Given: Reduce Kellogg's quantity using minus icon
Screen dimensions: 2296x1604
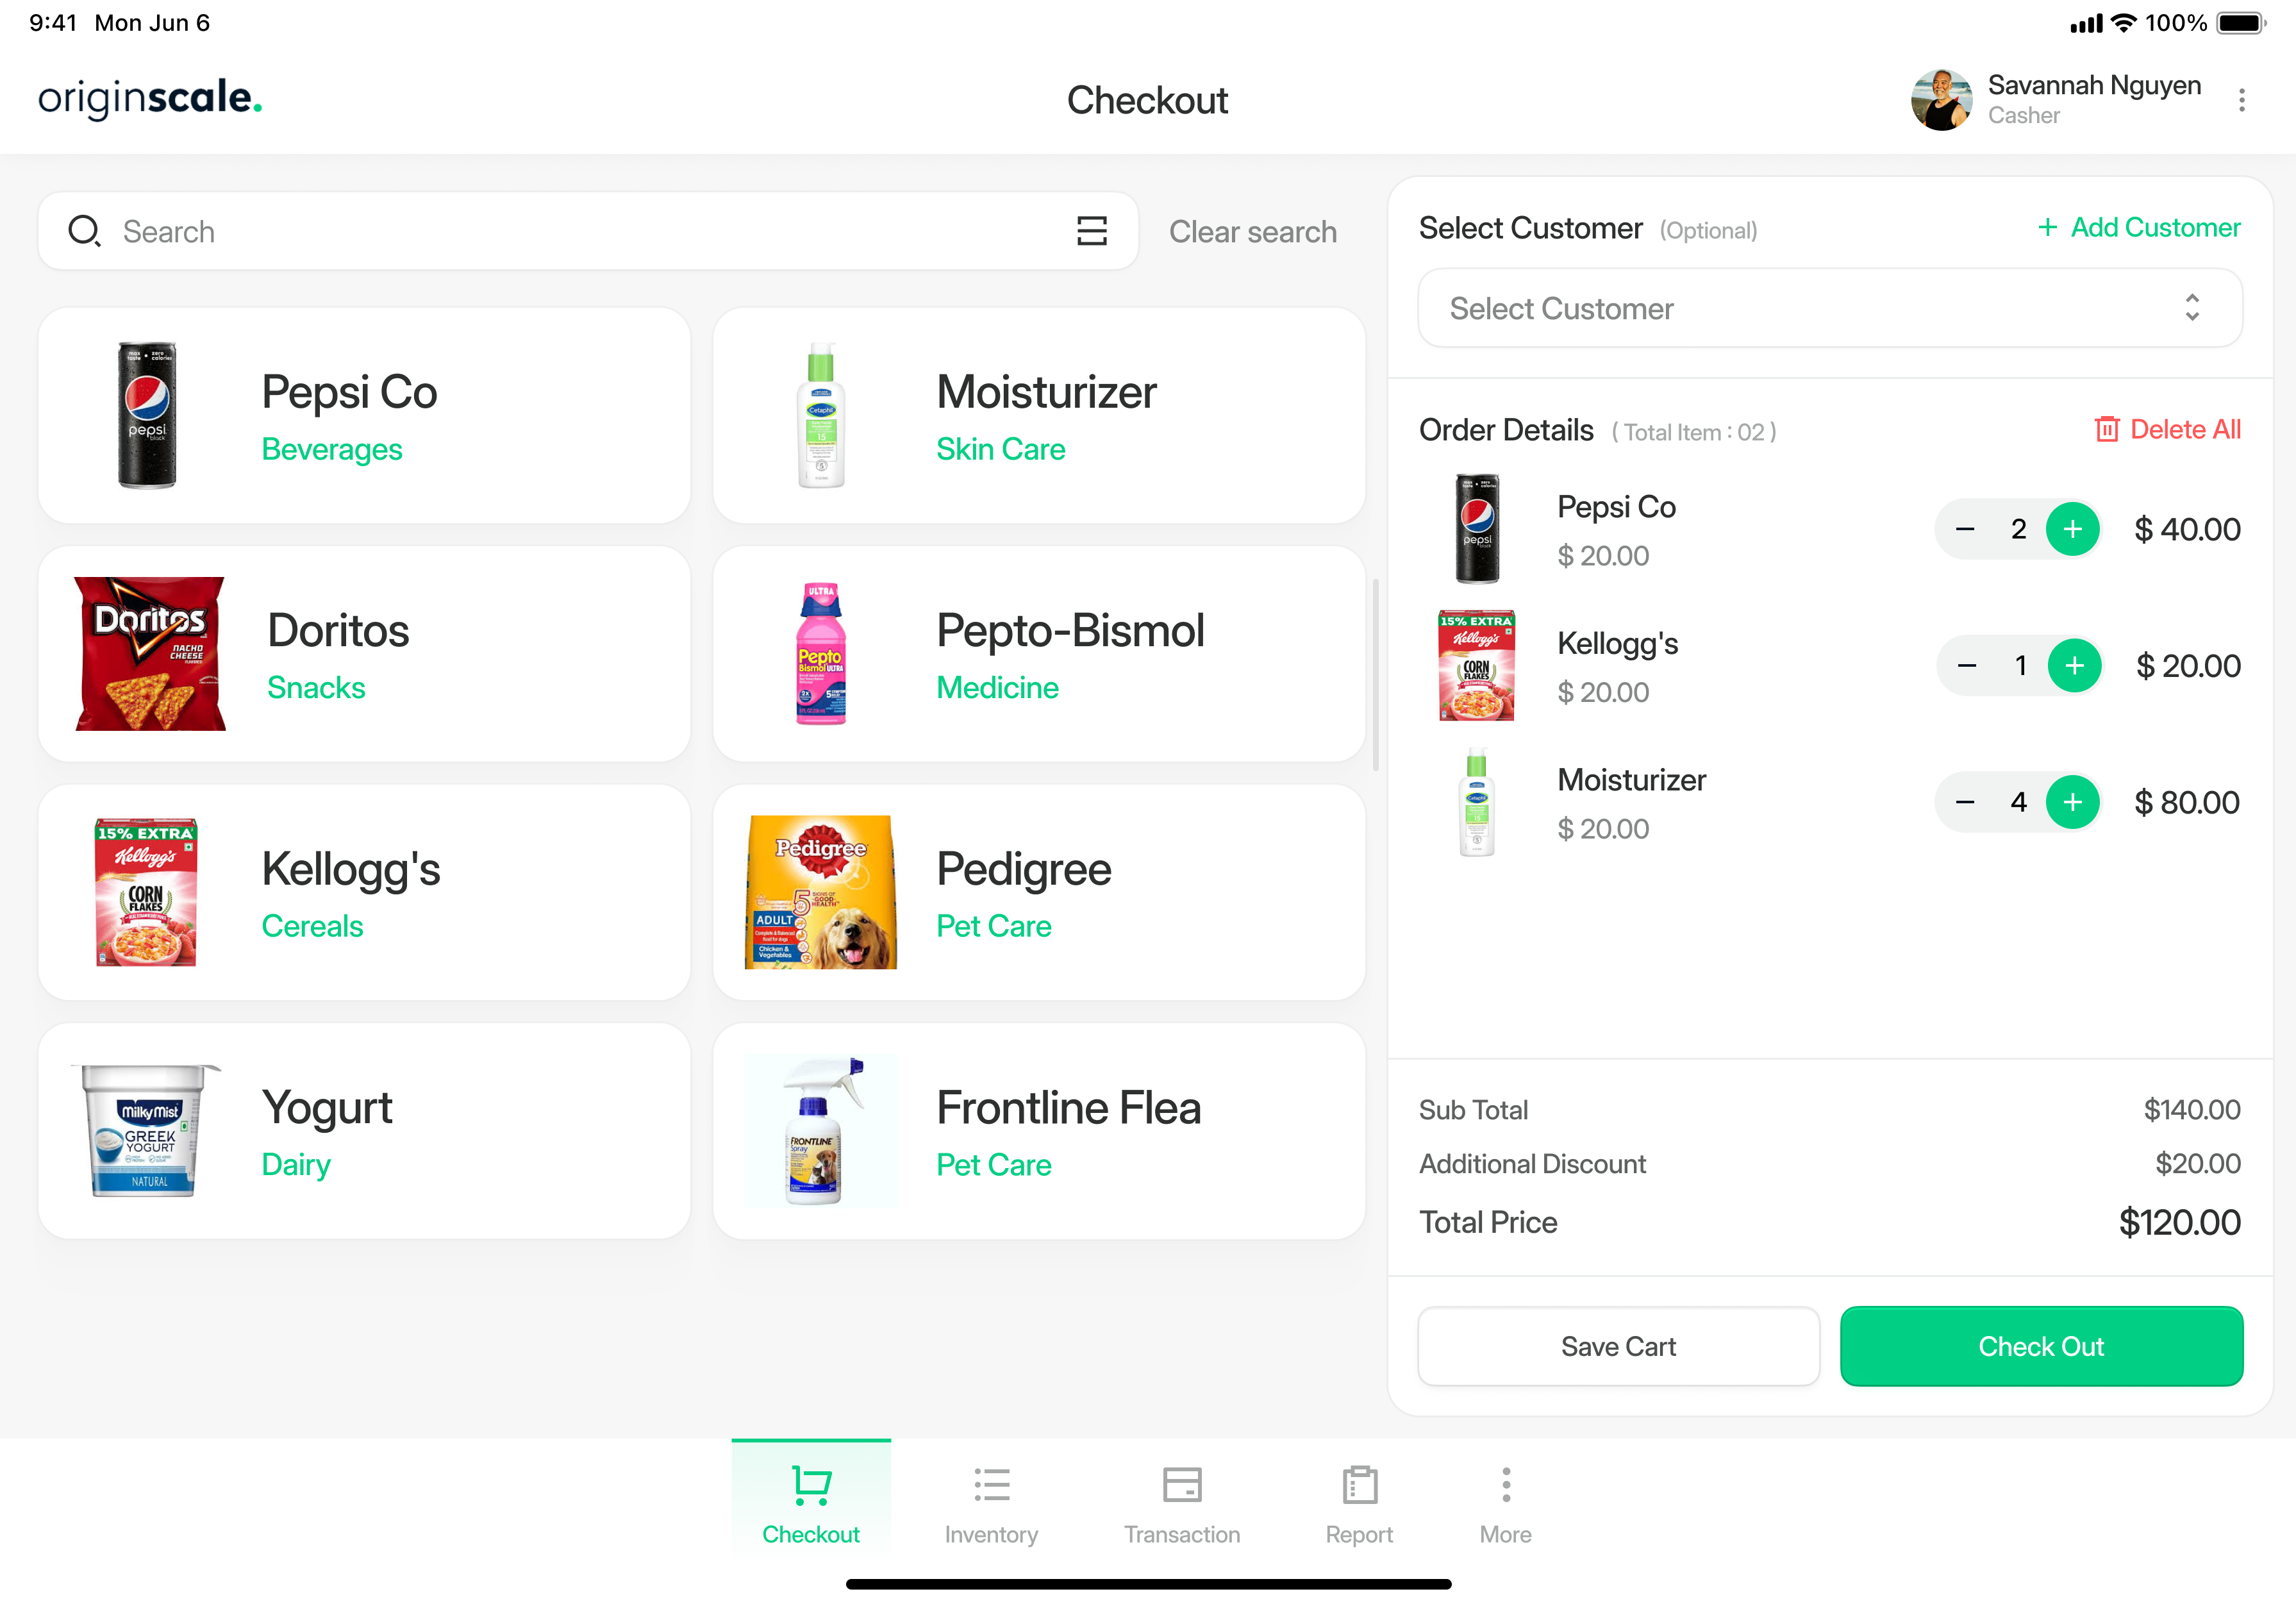Looking at the screenshot, I should (1966, 665).
